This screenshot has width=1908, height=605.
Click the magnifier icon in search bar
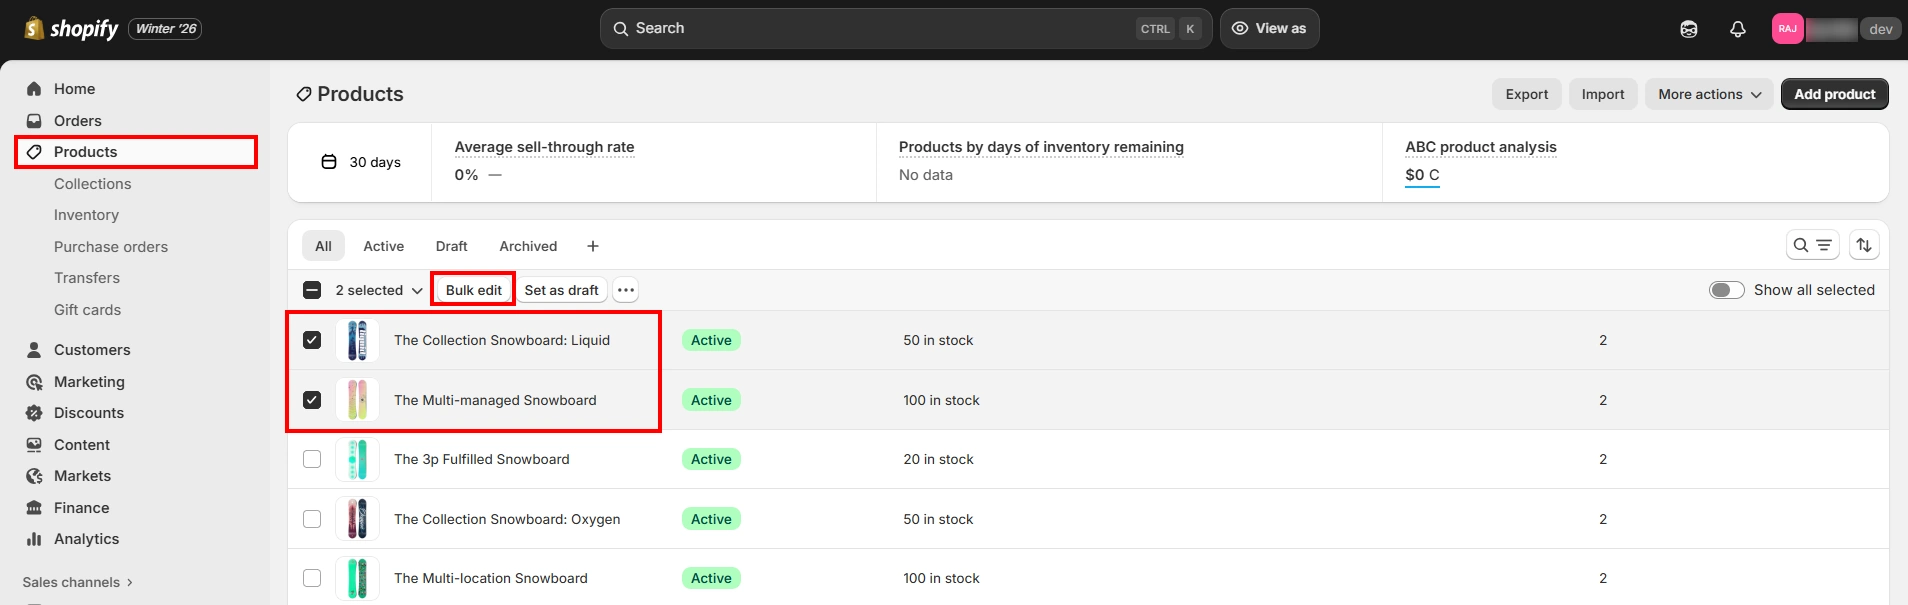[621, 29]
